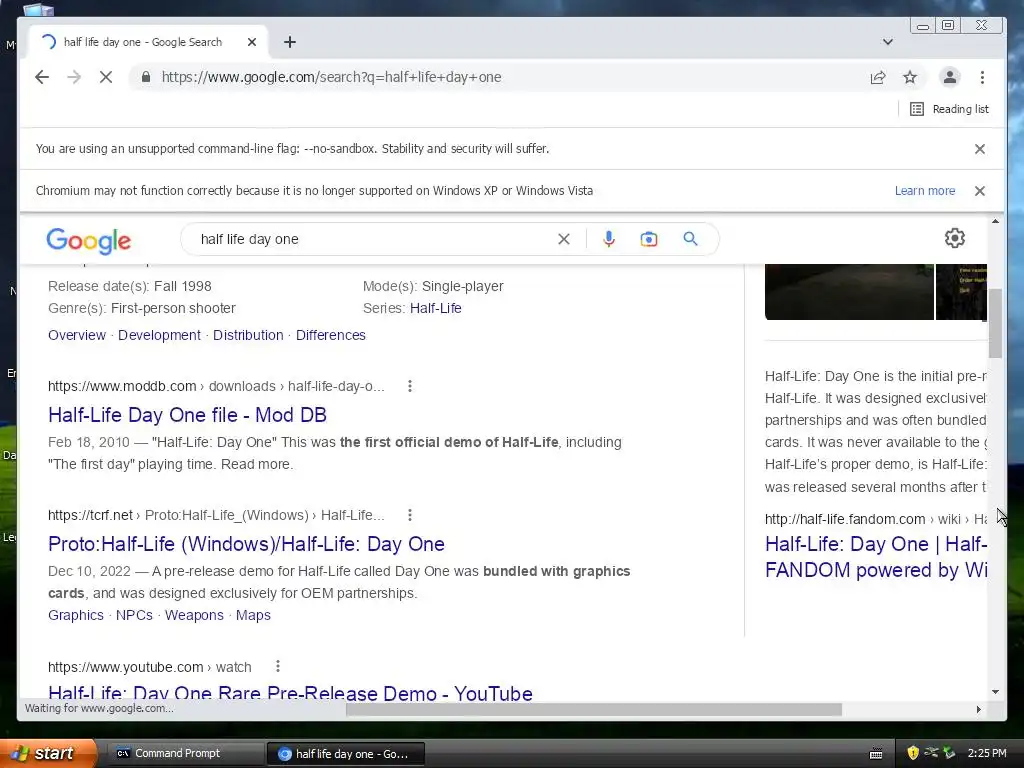The width and height of the screenshot is (1024, 768).
Task: Open options for moddb.com result
Action: [409, 386]
